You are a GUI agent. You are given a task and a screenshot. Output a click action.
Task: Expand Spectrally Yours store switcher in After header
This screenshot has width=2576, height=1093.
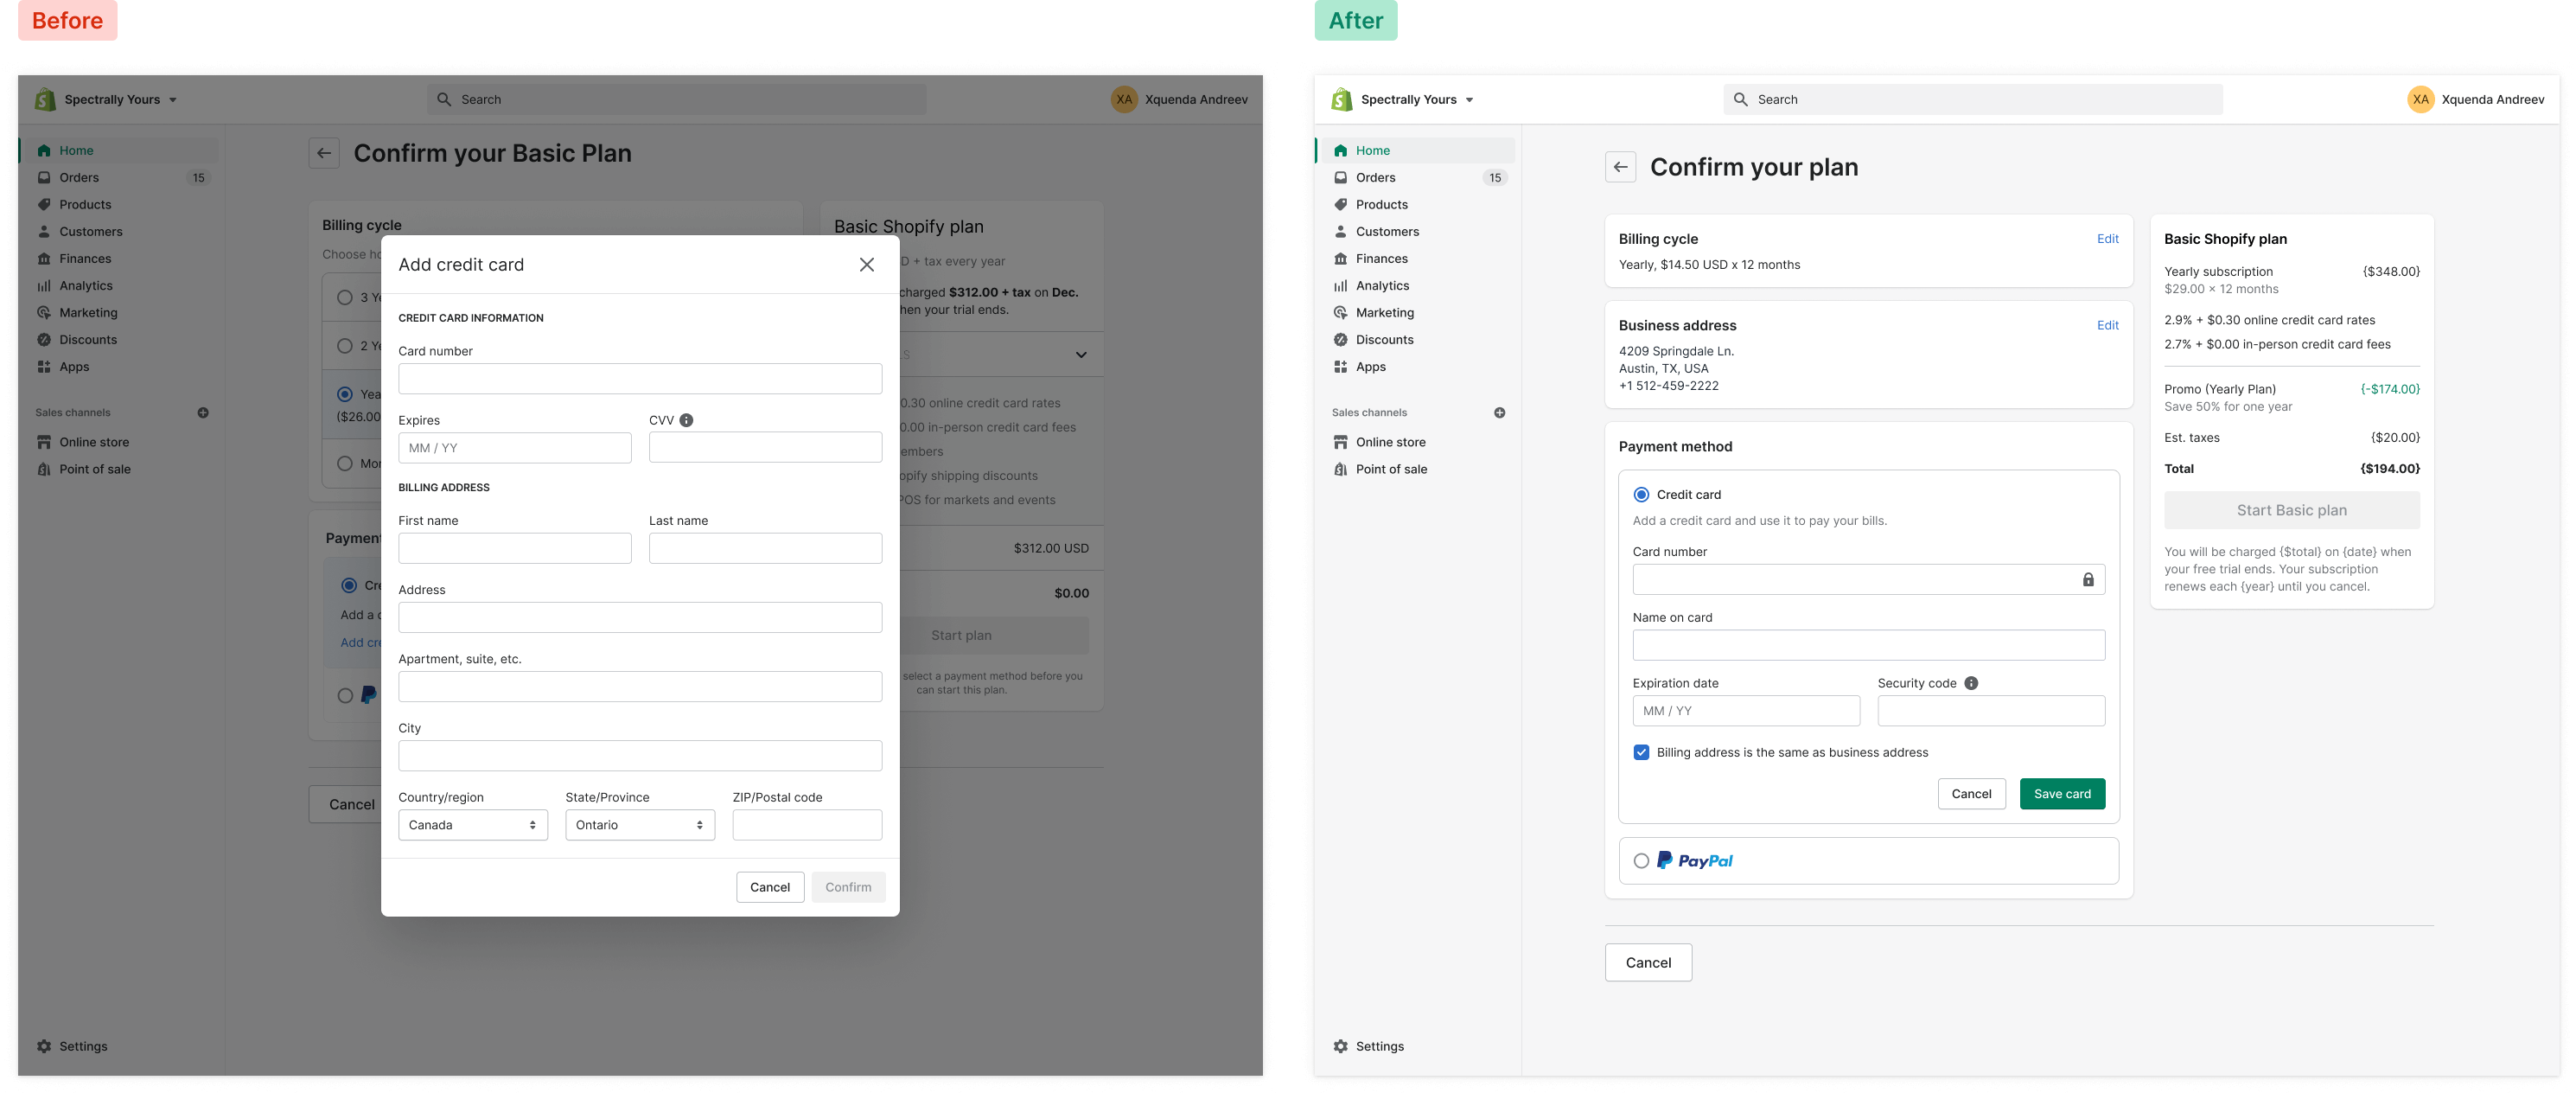pyautogui.click(x=1469, y=99)
